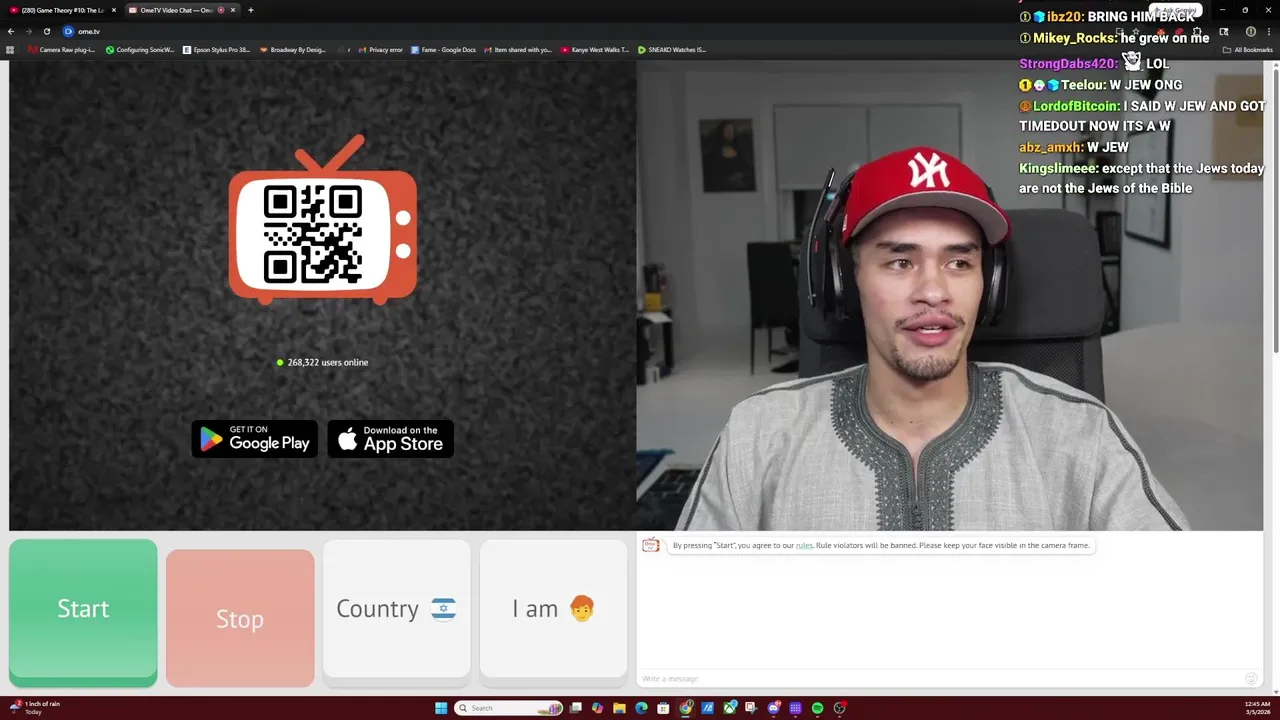Image resolution: width=1280 pixels, height=720 pixels.
Task: Launch Copilot from the taskbar
Action: coord(597,708)
